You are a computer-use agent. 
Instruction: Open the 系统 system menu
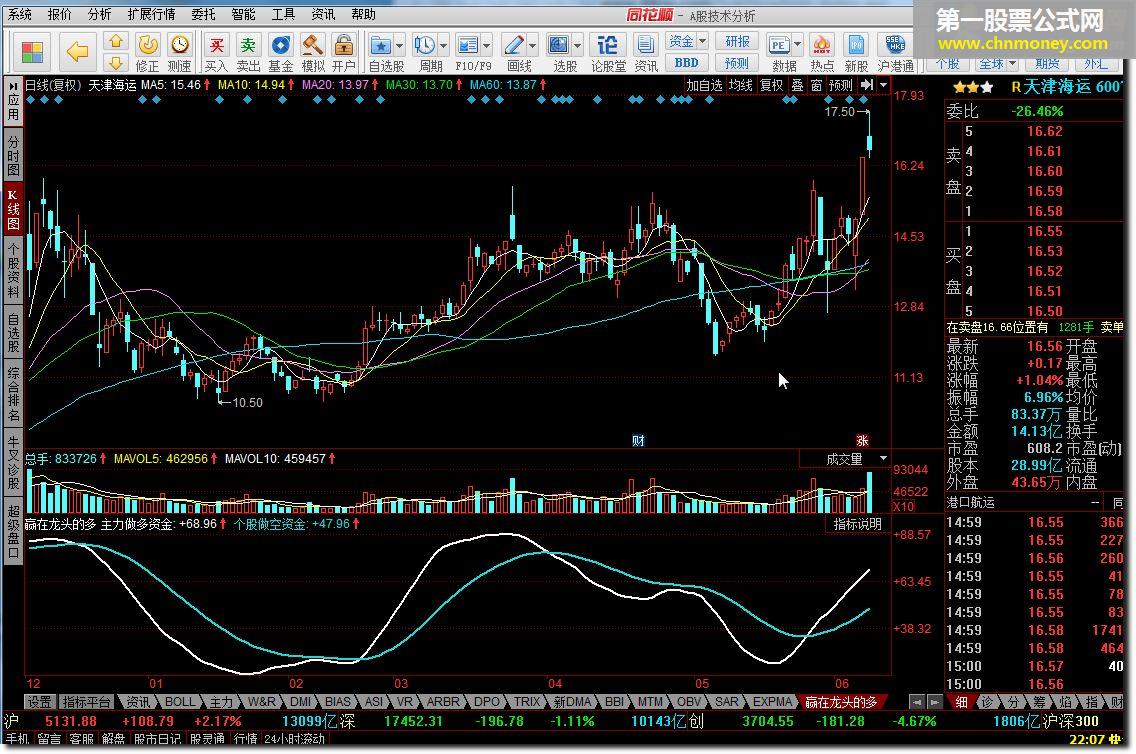(x=20, y=14)
